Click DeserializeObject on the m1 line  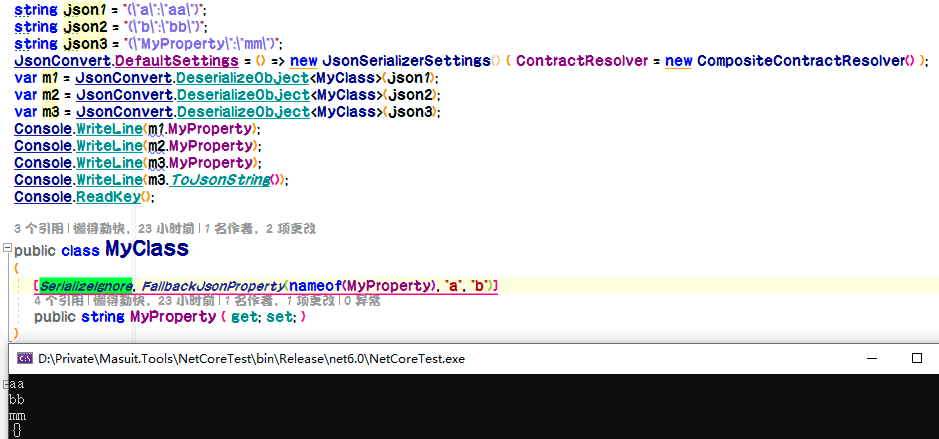[x=243, y=78]
